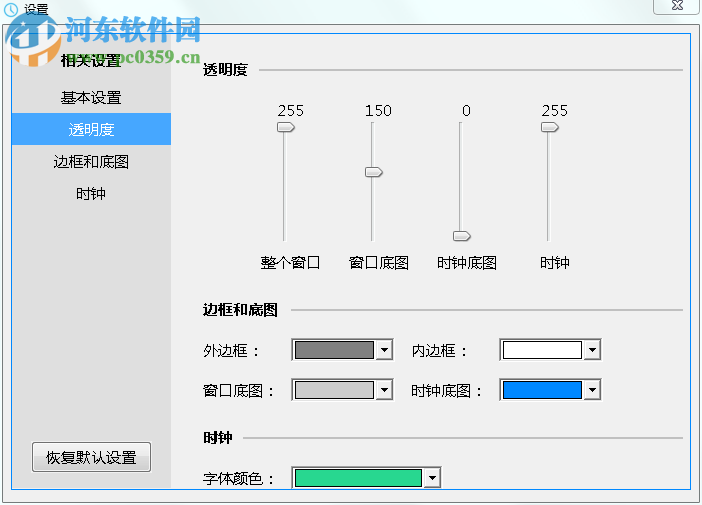The height and width of the screenshot is (505, 702).
Task: Click the 内边框 label
Action: click(x=439, y=351)
